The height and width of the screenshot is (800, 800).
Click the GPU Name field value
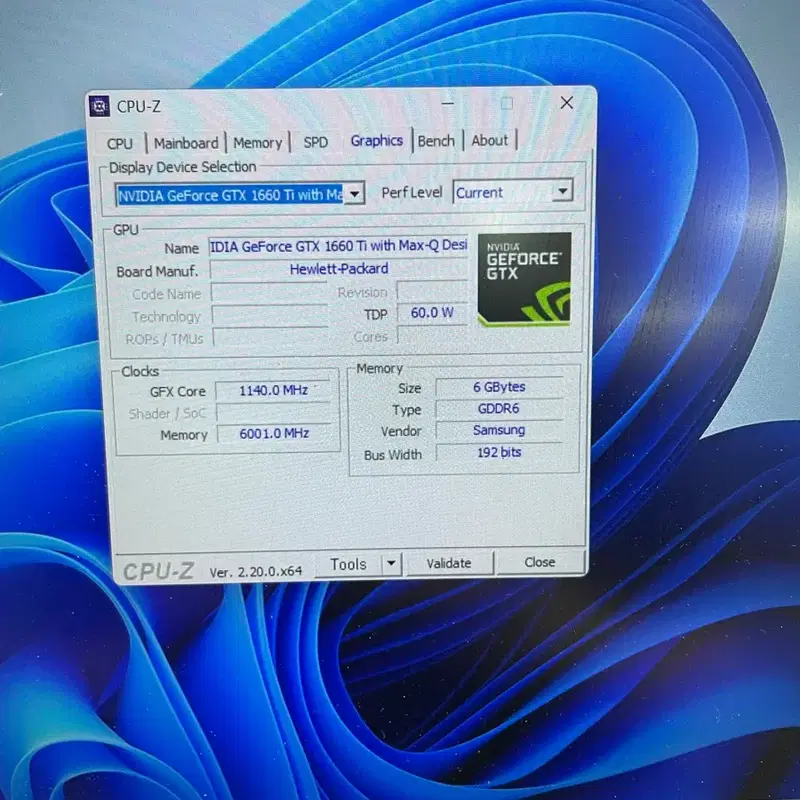(338, 246)
